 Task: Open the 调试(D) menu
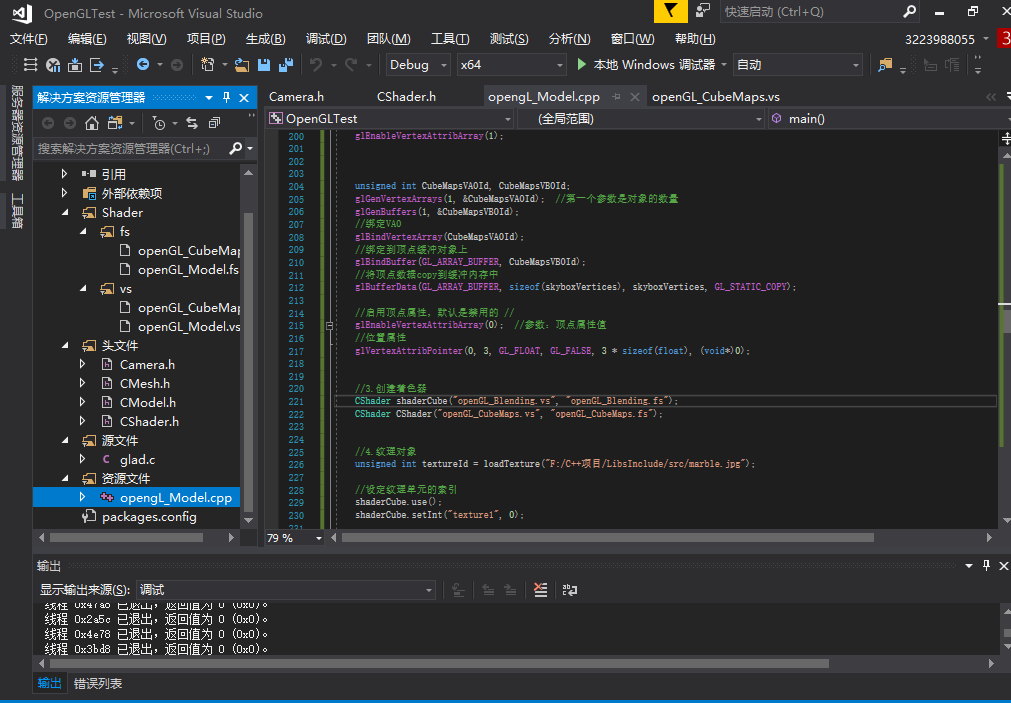click(326, 39)
